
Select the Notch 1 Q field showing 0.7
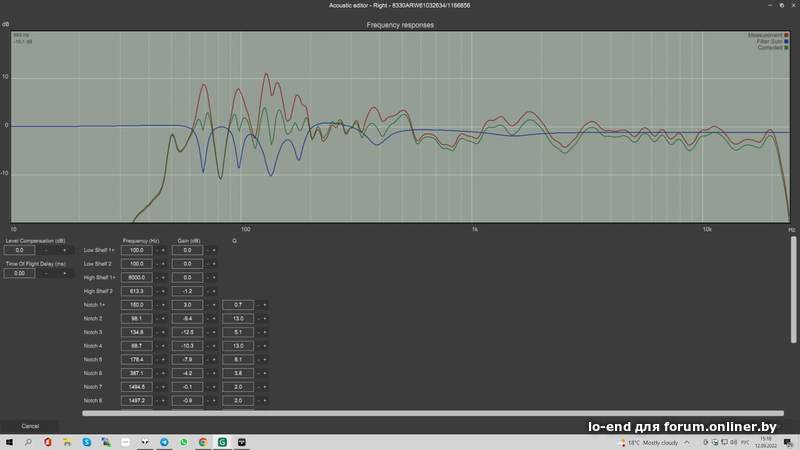coord(238,305)
